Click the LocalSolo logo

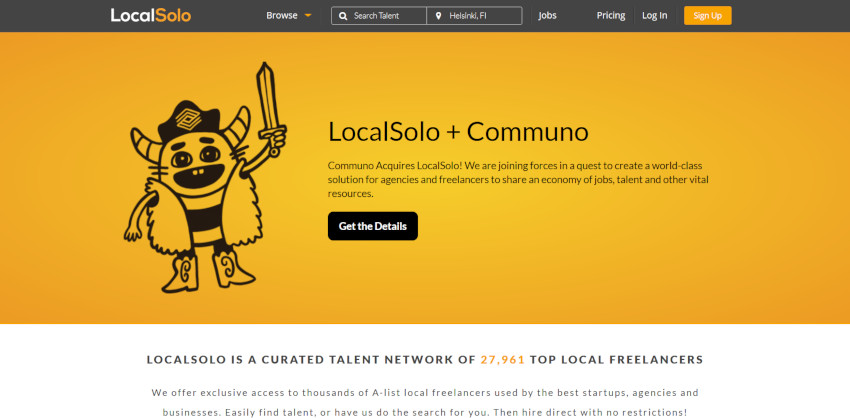[151, 15]
